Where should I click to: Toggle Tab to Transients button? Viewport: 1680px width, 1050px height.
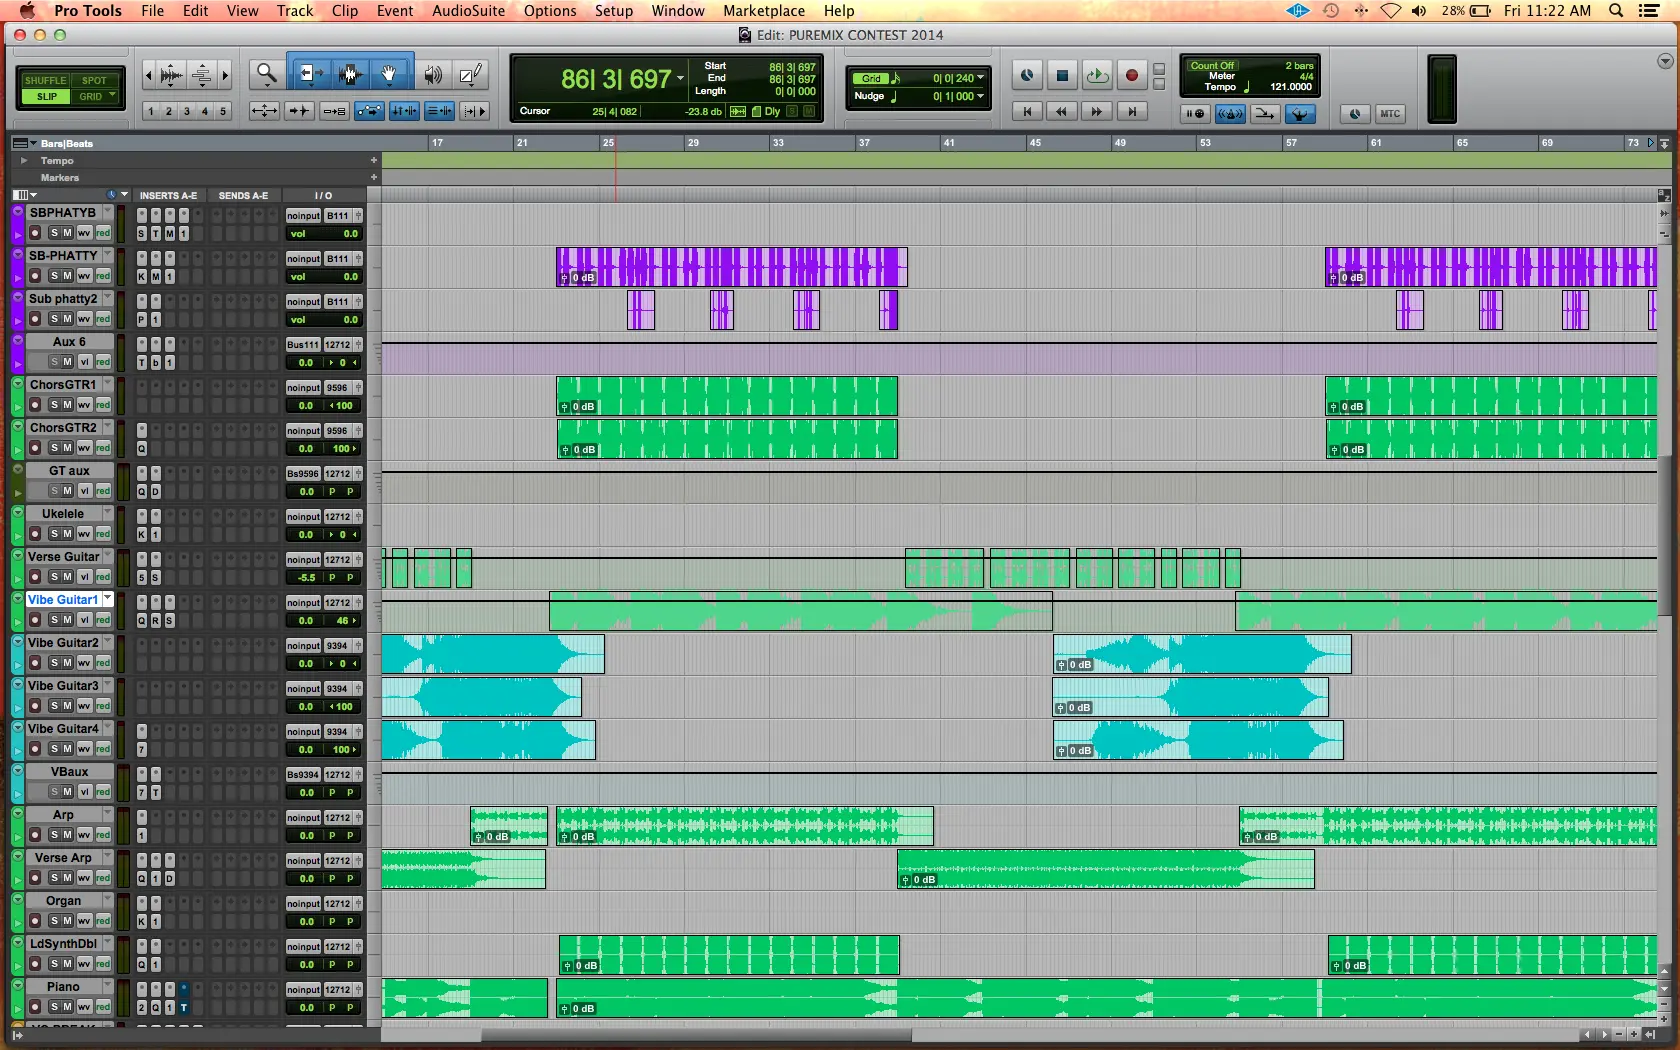[299, 111]
